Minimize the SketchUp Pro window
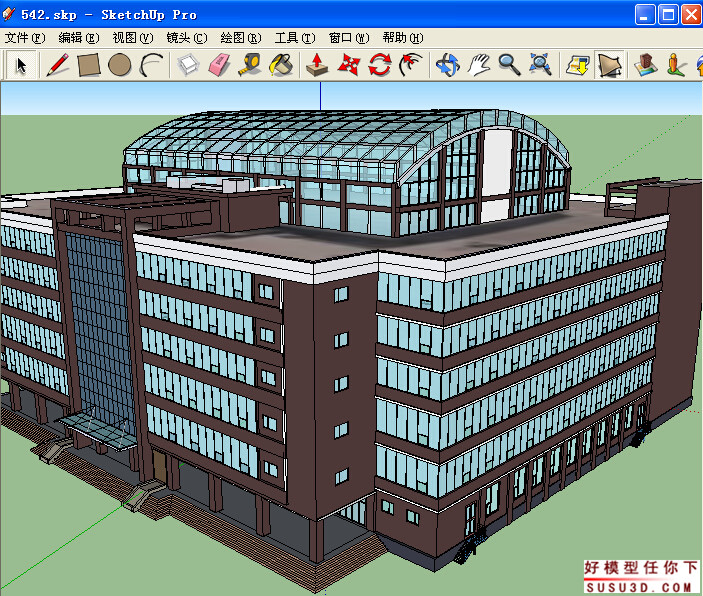The height and width of the screenshot is (596, 703). [645, 15]
